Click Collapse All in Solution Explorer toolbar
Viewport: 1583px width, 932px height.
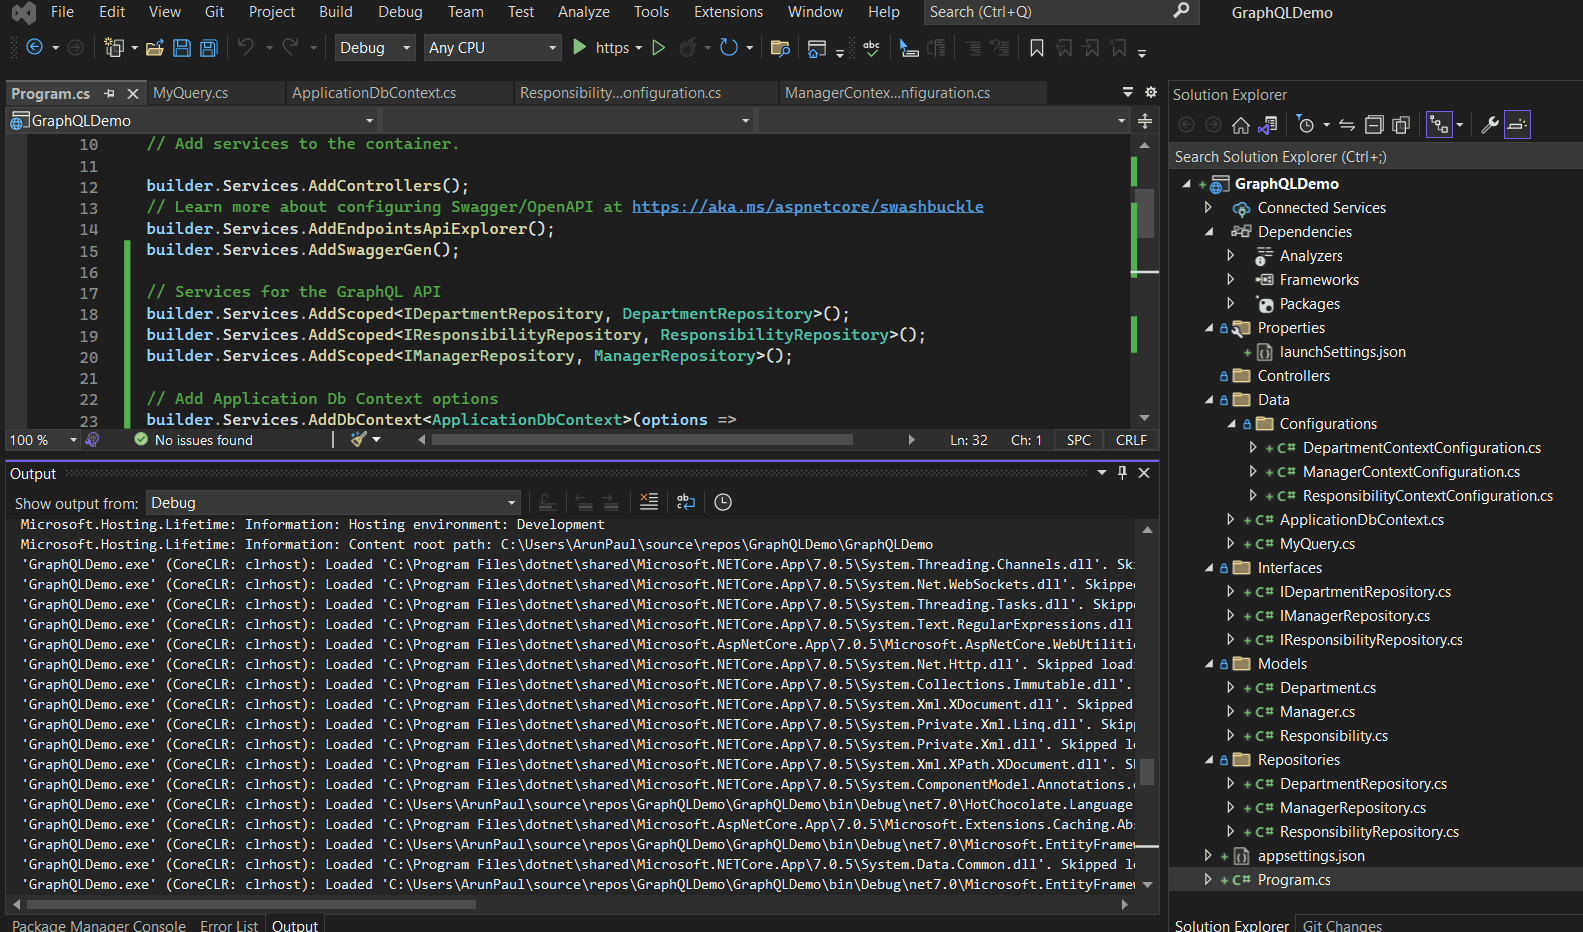[x=1374, y=125]
